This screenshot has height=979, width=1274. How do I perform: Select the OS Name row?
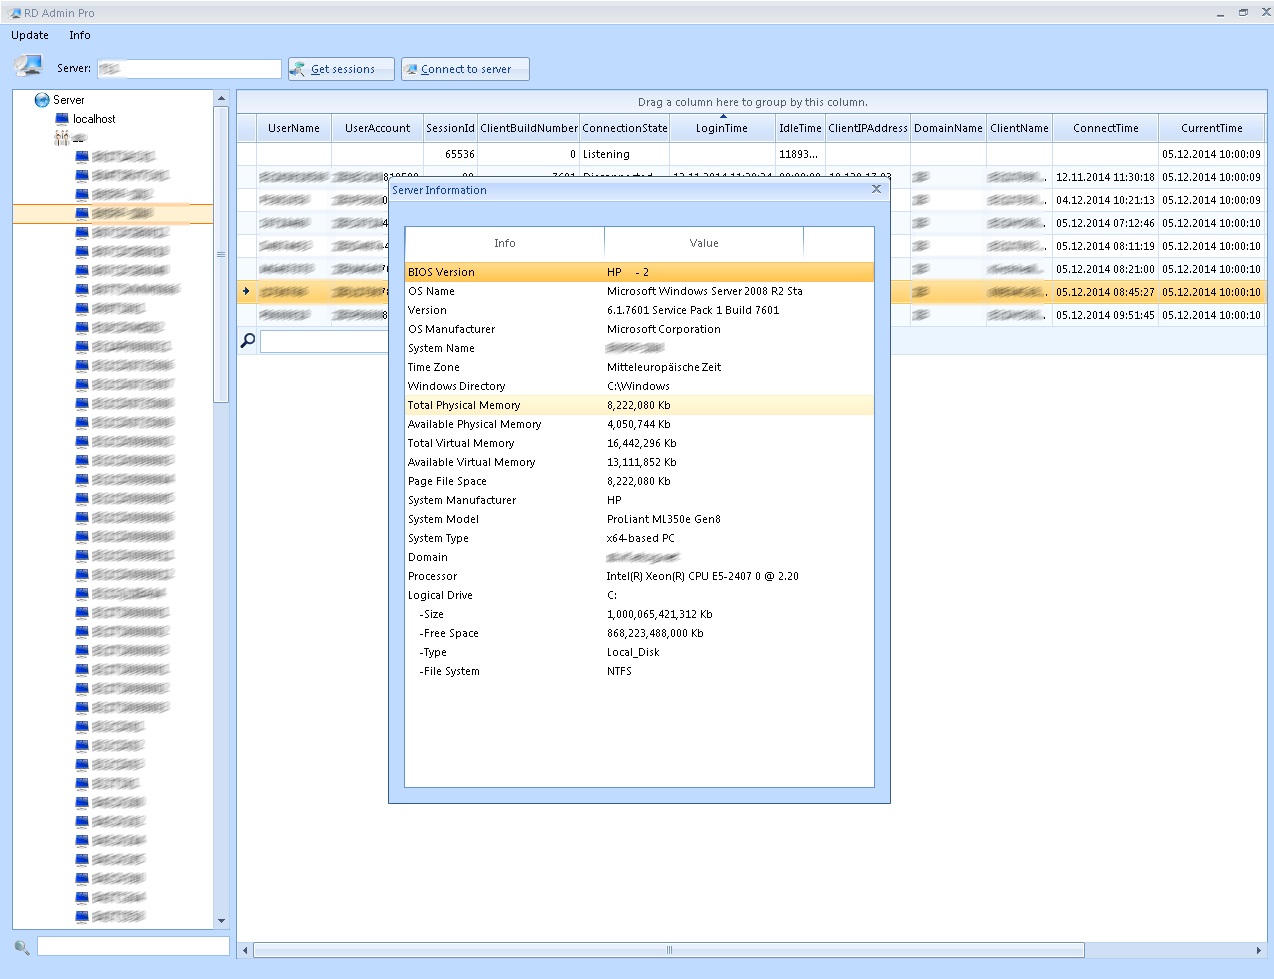tap(639, 291)
